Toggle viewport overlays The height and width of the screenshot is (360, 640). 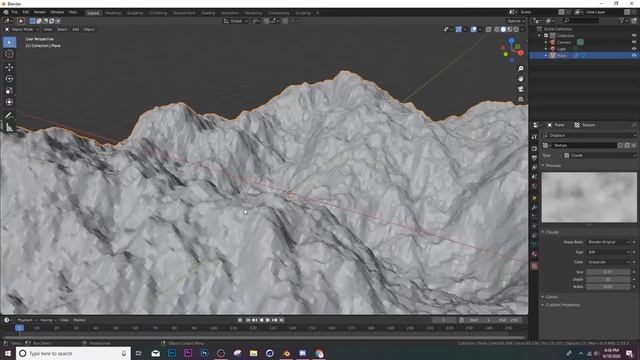[x=473, y=29]
